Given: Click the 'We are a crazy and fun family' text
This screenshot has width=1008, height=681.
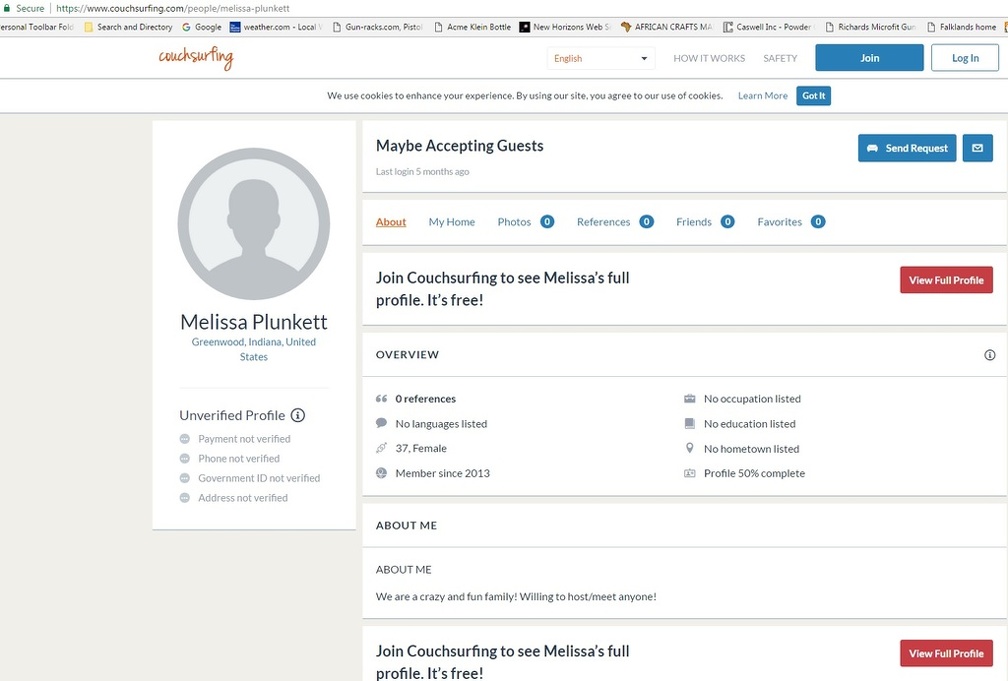Looking at the screenshot, I should pos(516,597).
